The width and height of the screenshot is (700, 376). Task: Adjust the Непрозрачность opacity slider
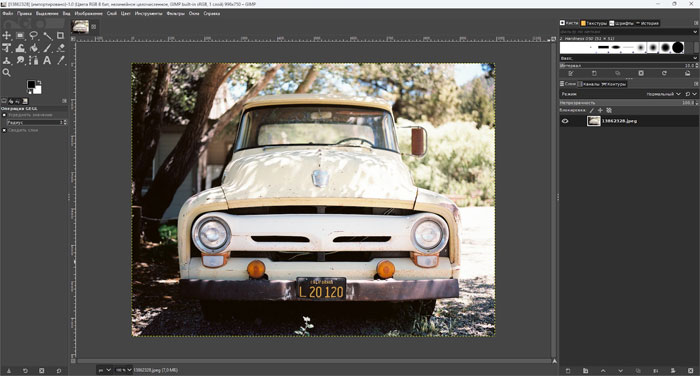[629, 103]
